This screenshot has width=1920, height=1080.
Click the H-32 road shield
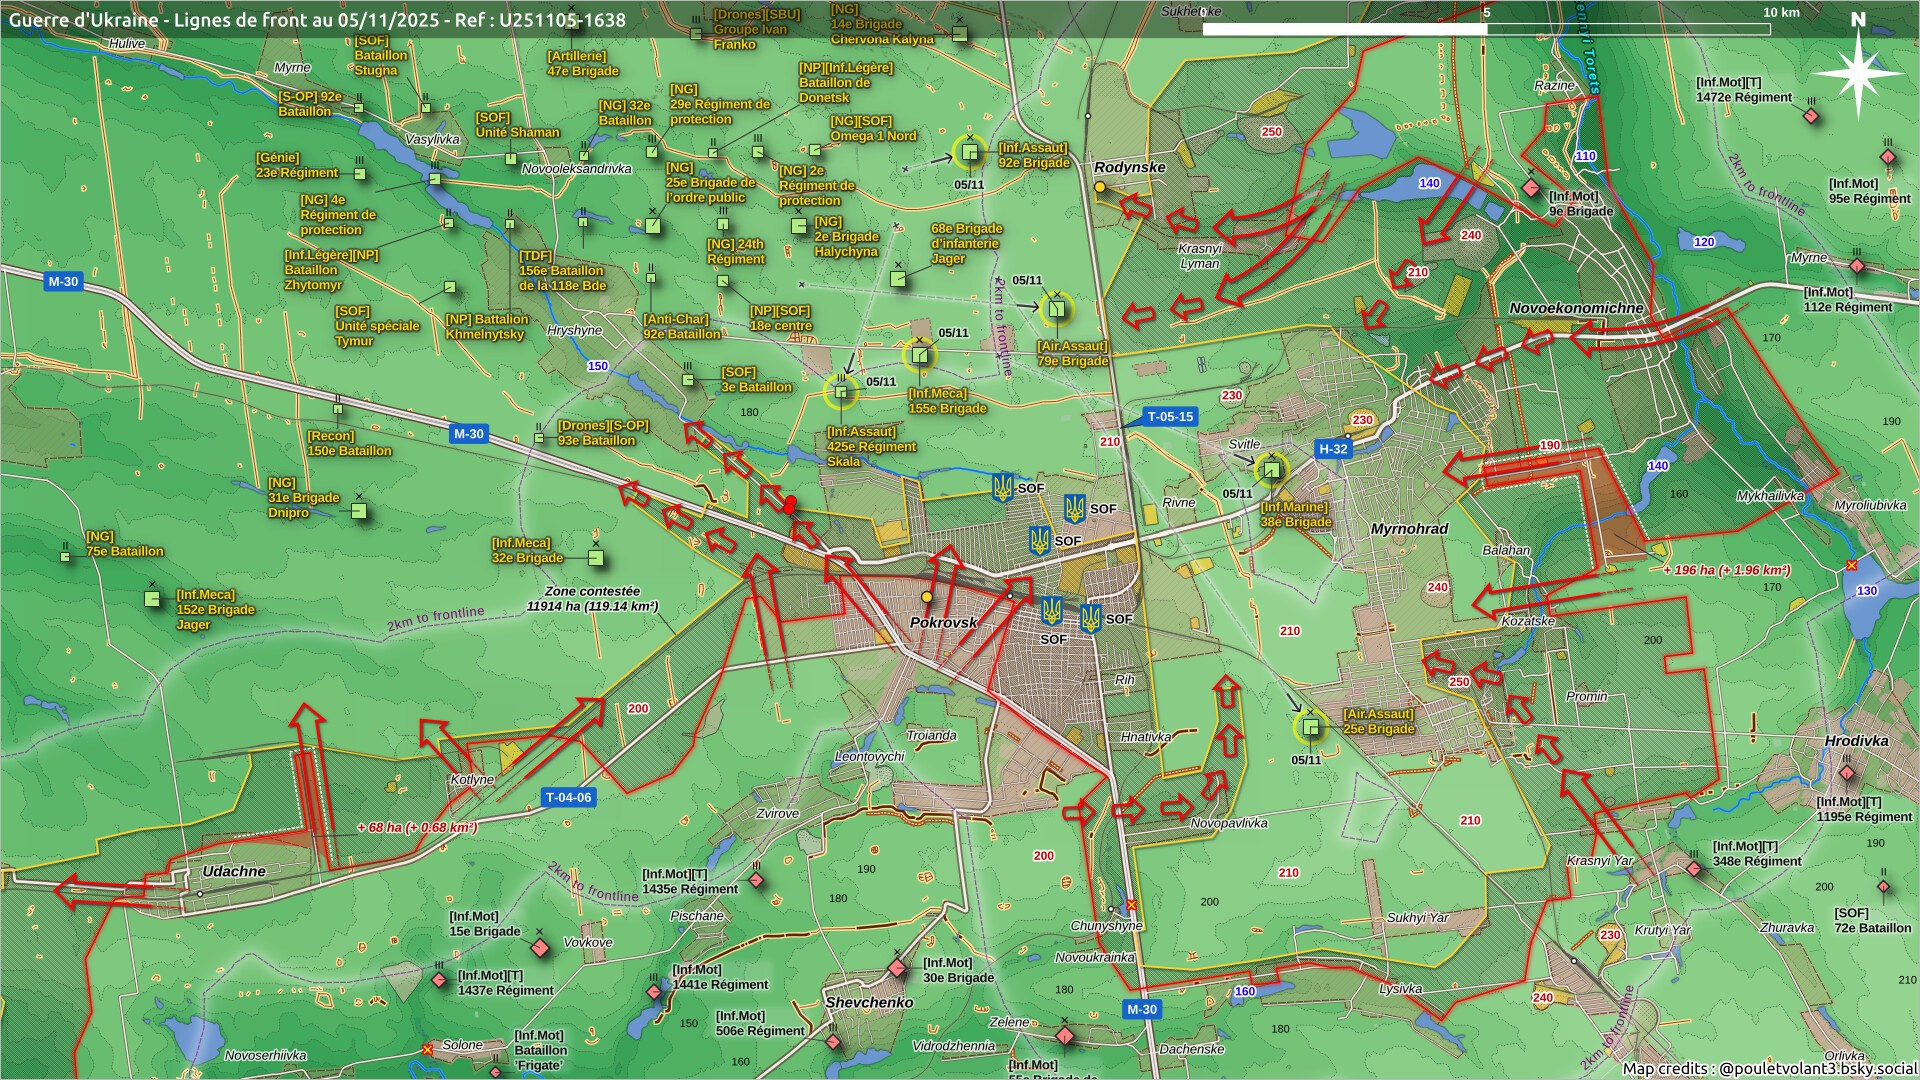tap(1333, 449)
